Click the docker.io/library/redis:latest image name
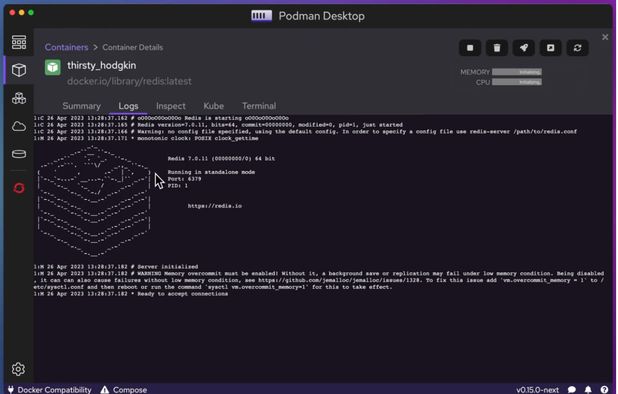This screenshot has height=394, width=618. [129, 81]
